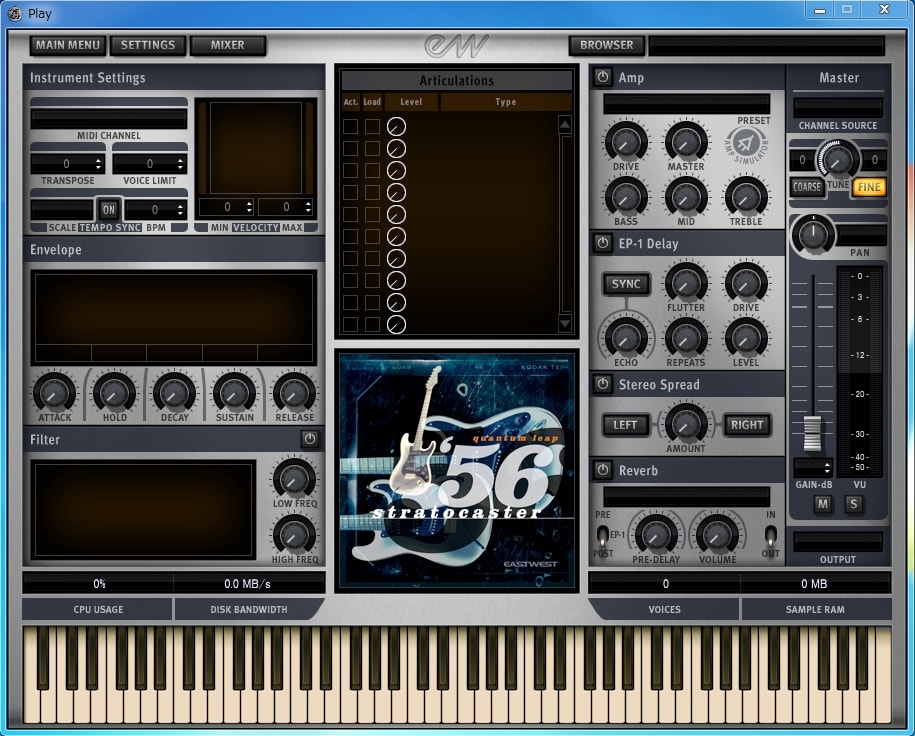Toggle the Amp power icon
915x736 pixels.
(603, 77)
